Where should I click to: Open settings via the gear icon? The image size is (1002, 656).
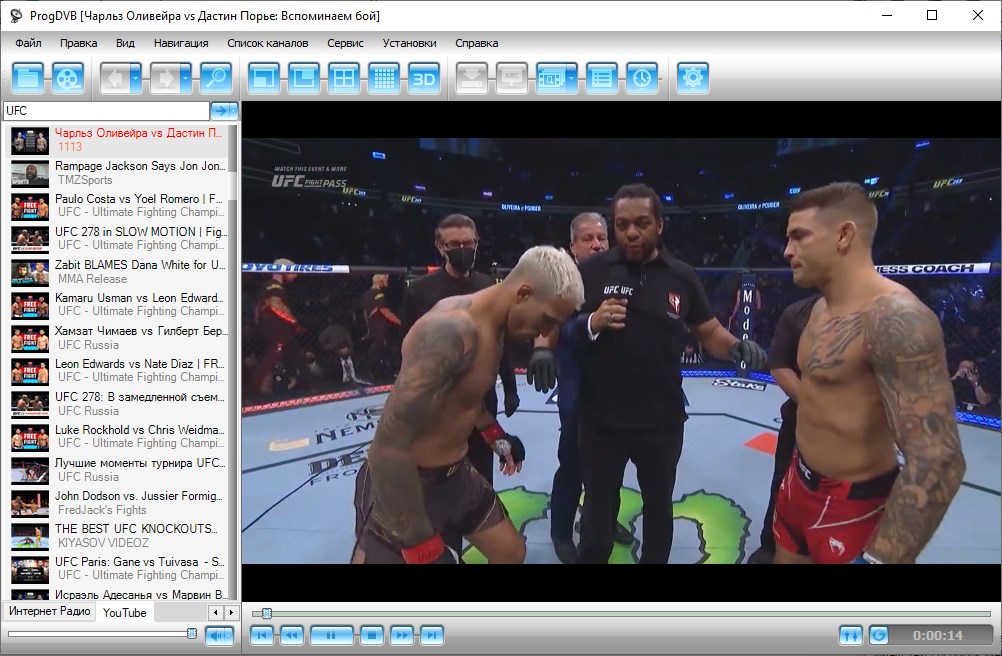tap(693, 78)
